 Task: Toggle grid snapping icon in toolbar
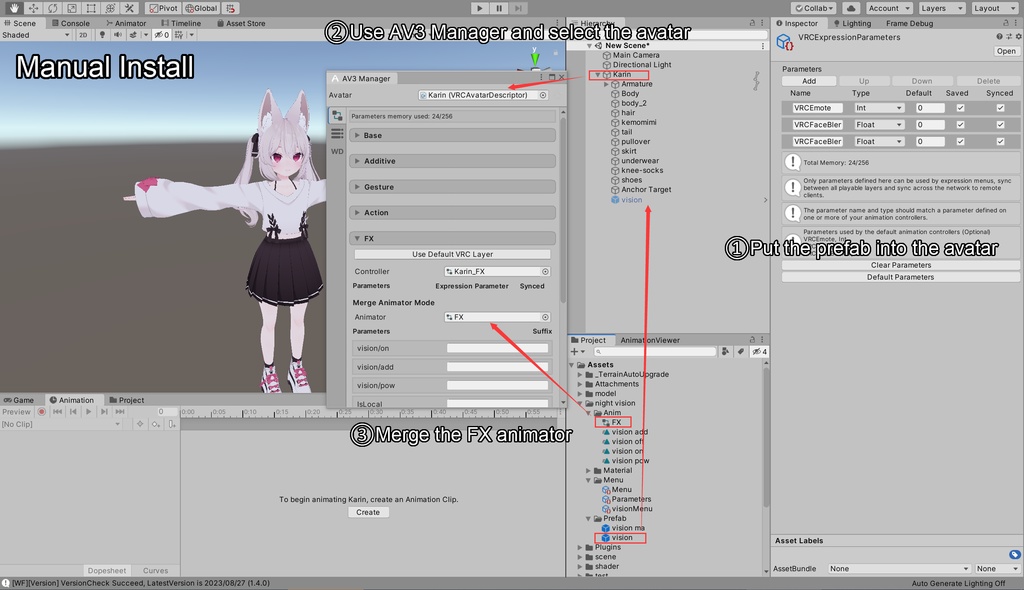[x=231, y=8]
